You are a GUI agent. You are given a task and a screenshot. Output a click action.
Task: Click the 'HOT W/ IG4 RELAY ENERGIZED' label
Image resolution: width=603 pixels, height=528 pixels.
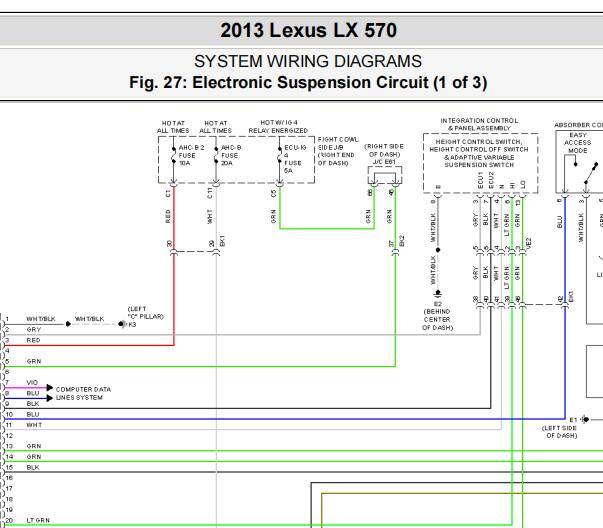tap(278, 127)
